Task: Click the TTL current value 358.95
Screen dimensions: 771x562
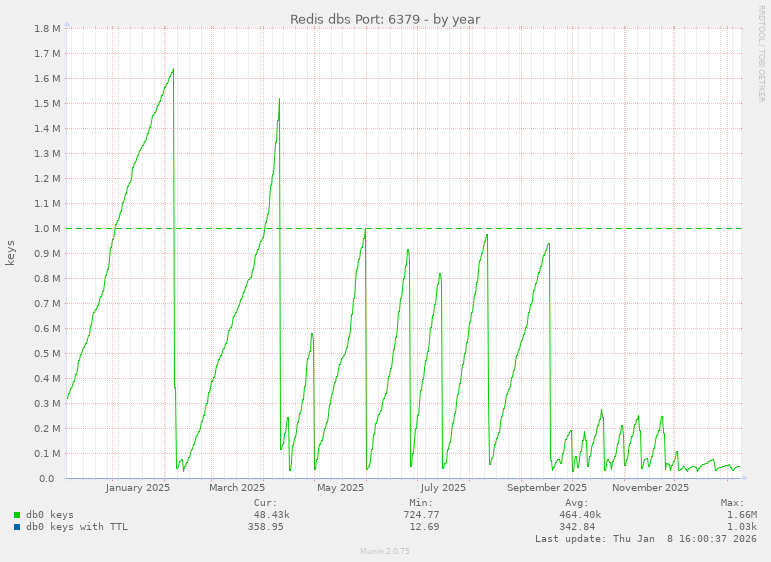Action: coord(266,527)
